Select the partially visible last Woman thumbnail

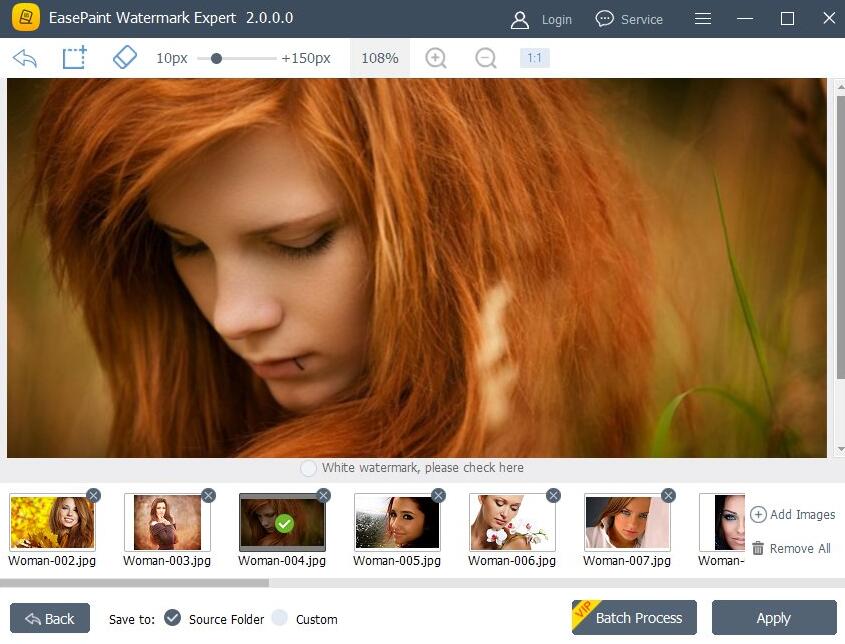pos(722,522)
